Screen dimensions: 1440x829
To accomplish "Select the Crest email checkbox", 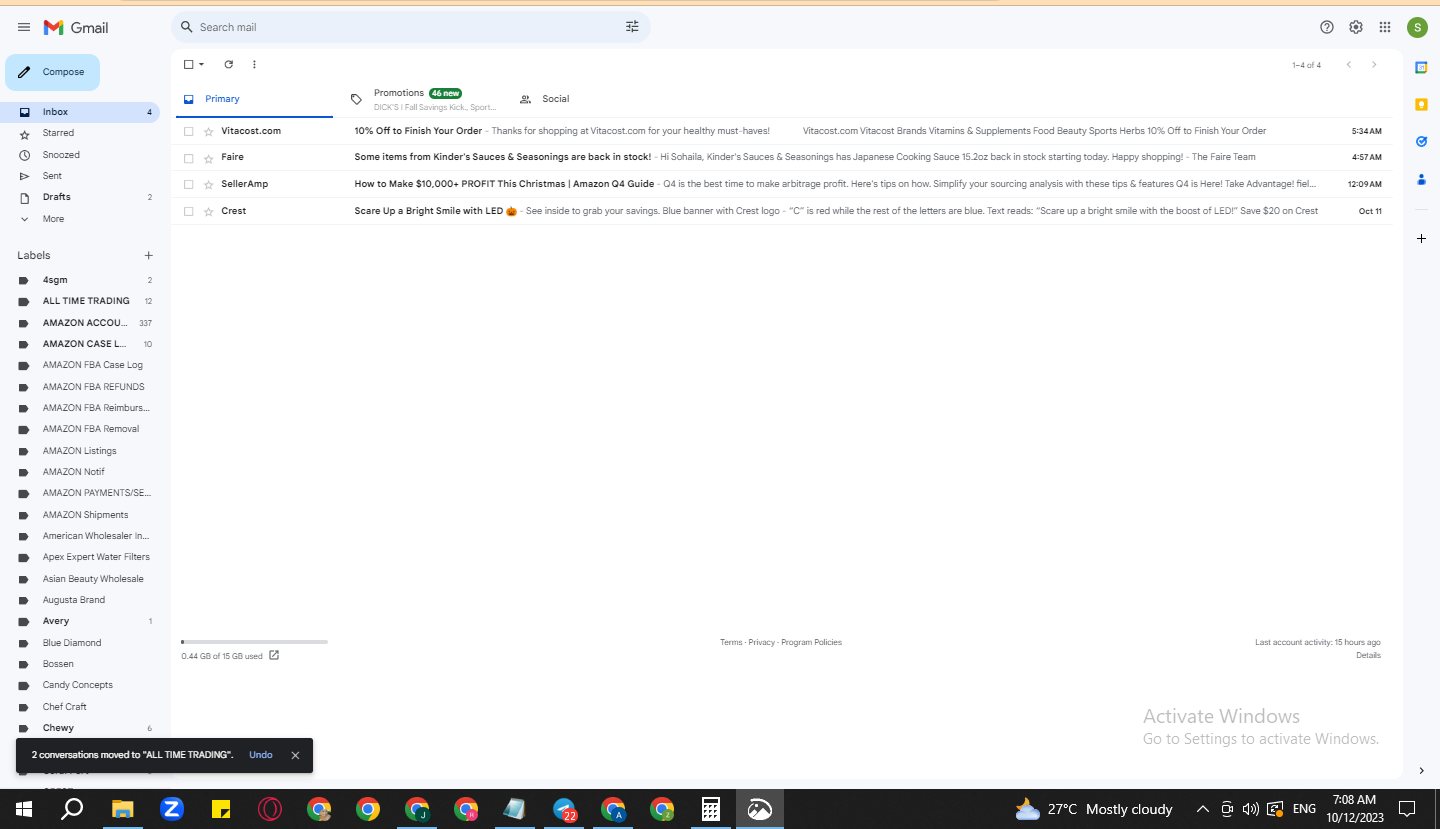I will click(x=188, y=211).
